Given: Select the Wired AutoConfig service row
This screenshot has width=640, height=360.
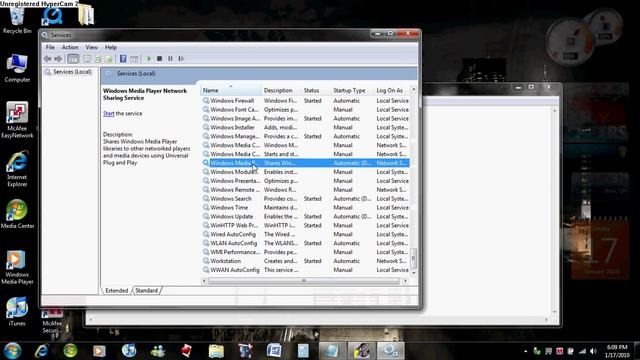Looking at the screenshot, I should 305,234.
